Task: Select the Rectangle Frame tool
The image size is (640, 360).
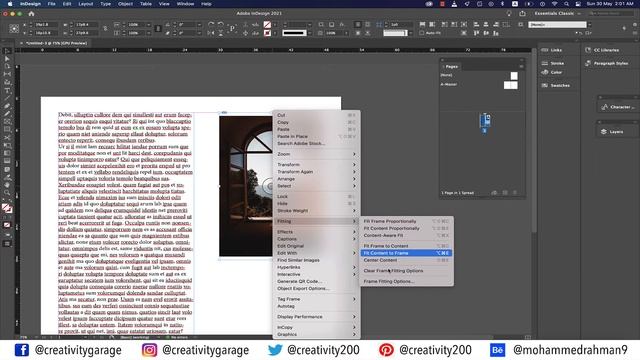Action: pos(7,122)
